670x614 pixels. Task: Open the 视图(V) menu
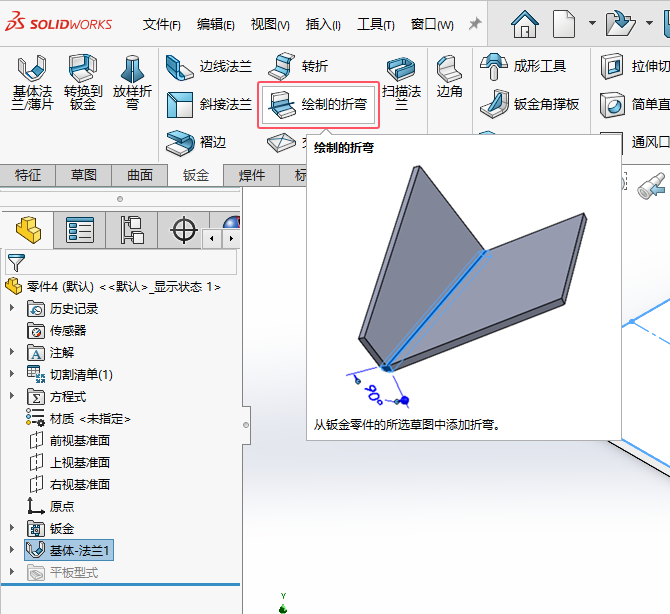[270, 24]
